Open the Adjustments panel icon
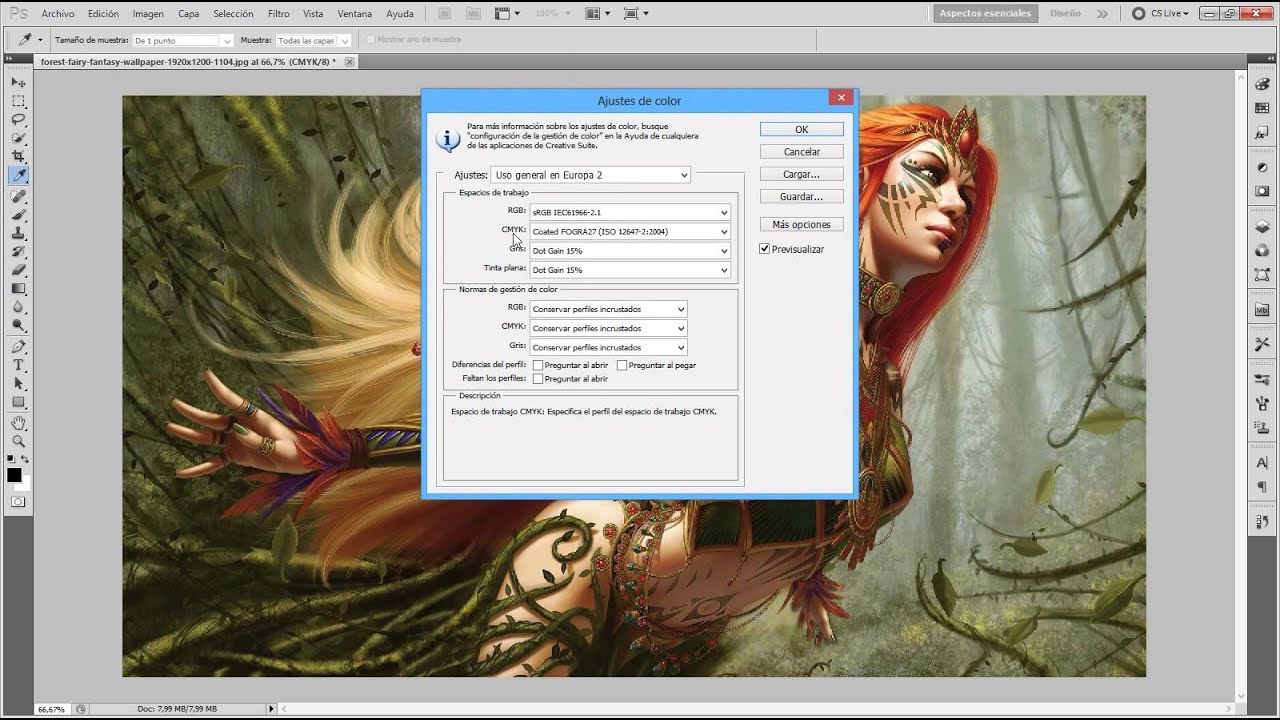The image size is (1280, 720). [1262, 167]
